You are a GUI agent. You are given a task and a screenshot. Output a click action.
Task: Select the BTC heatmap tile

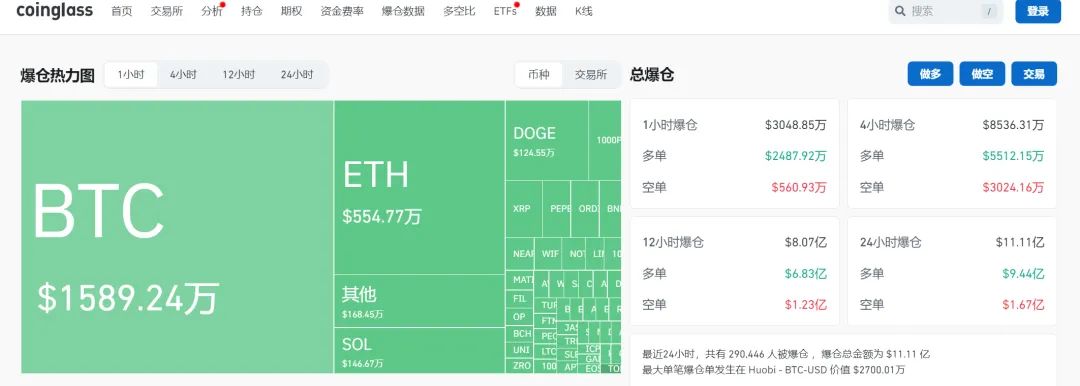[177, 236]
